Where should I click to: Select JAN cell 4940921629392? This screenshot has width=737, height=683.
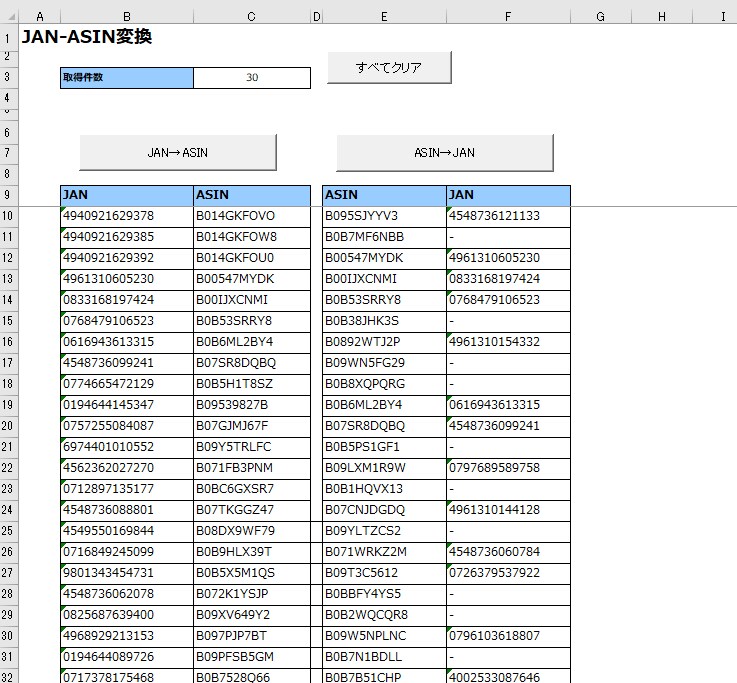(x=127, y=258)
